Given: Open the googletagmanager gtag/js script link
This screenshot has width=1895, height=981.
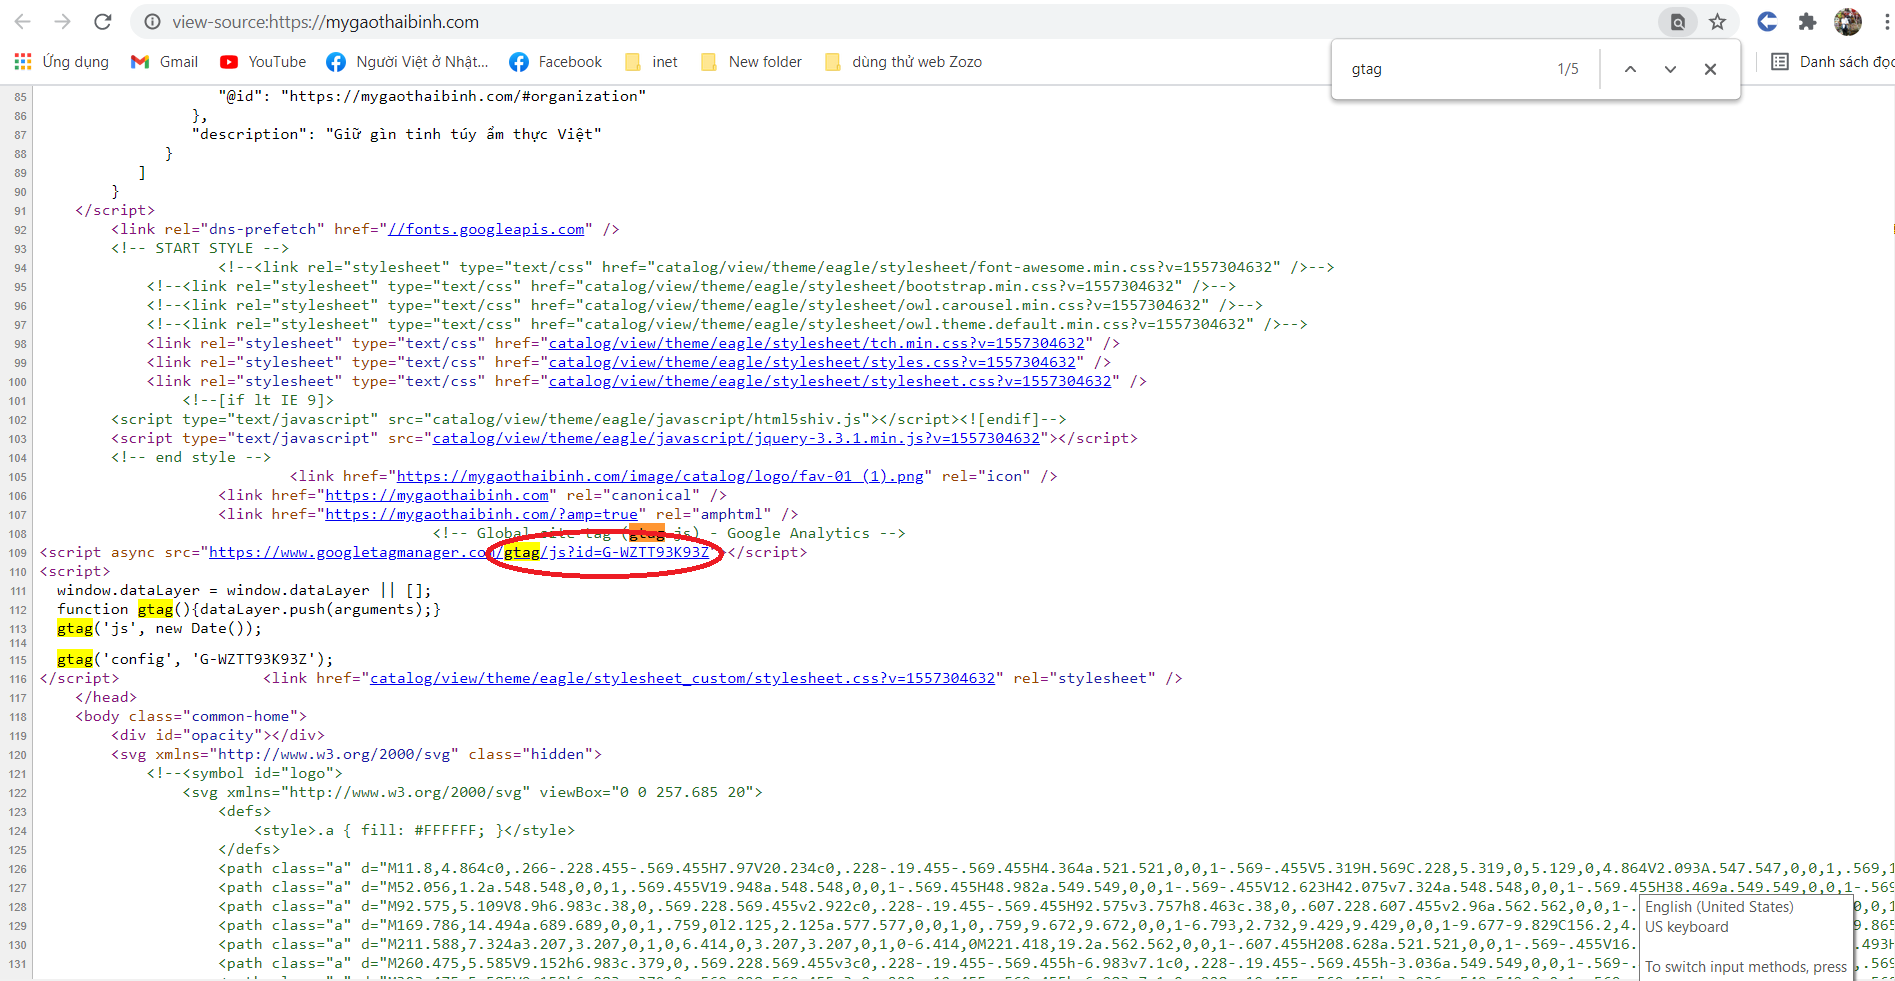Looking at the screenshot, I should point(459,552).
